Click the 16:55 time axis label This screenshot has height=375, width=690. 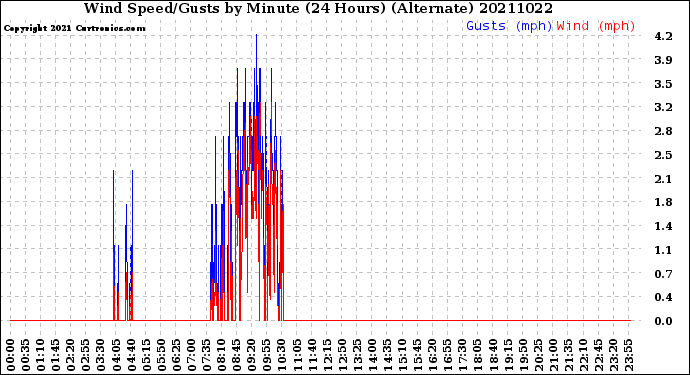(x=448, y=355)
